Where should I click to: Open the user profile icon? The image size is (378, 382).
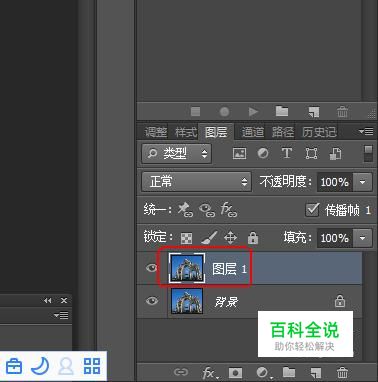[66, 366]
